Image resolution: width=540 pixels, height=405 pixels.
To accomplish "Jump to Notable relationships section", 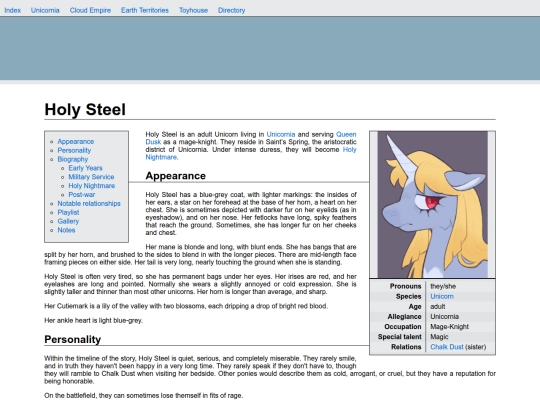I will [89, 204].
